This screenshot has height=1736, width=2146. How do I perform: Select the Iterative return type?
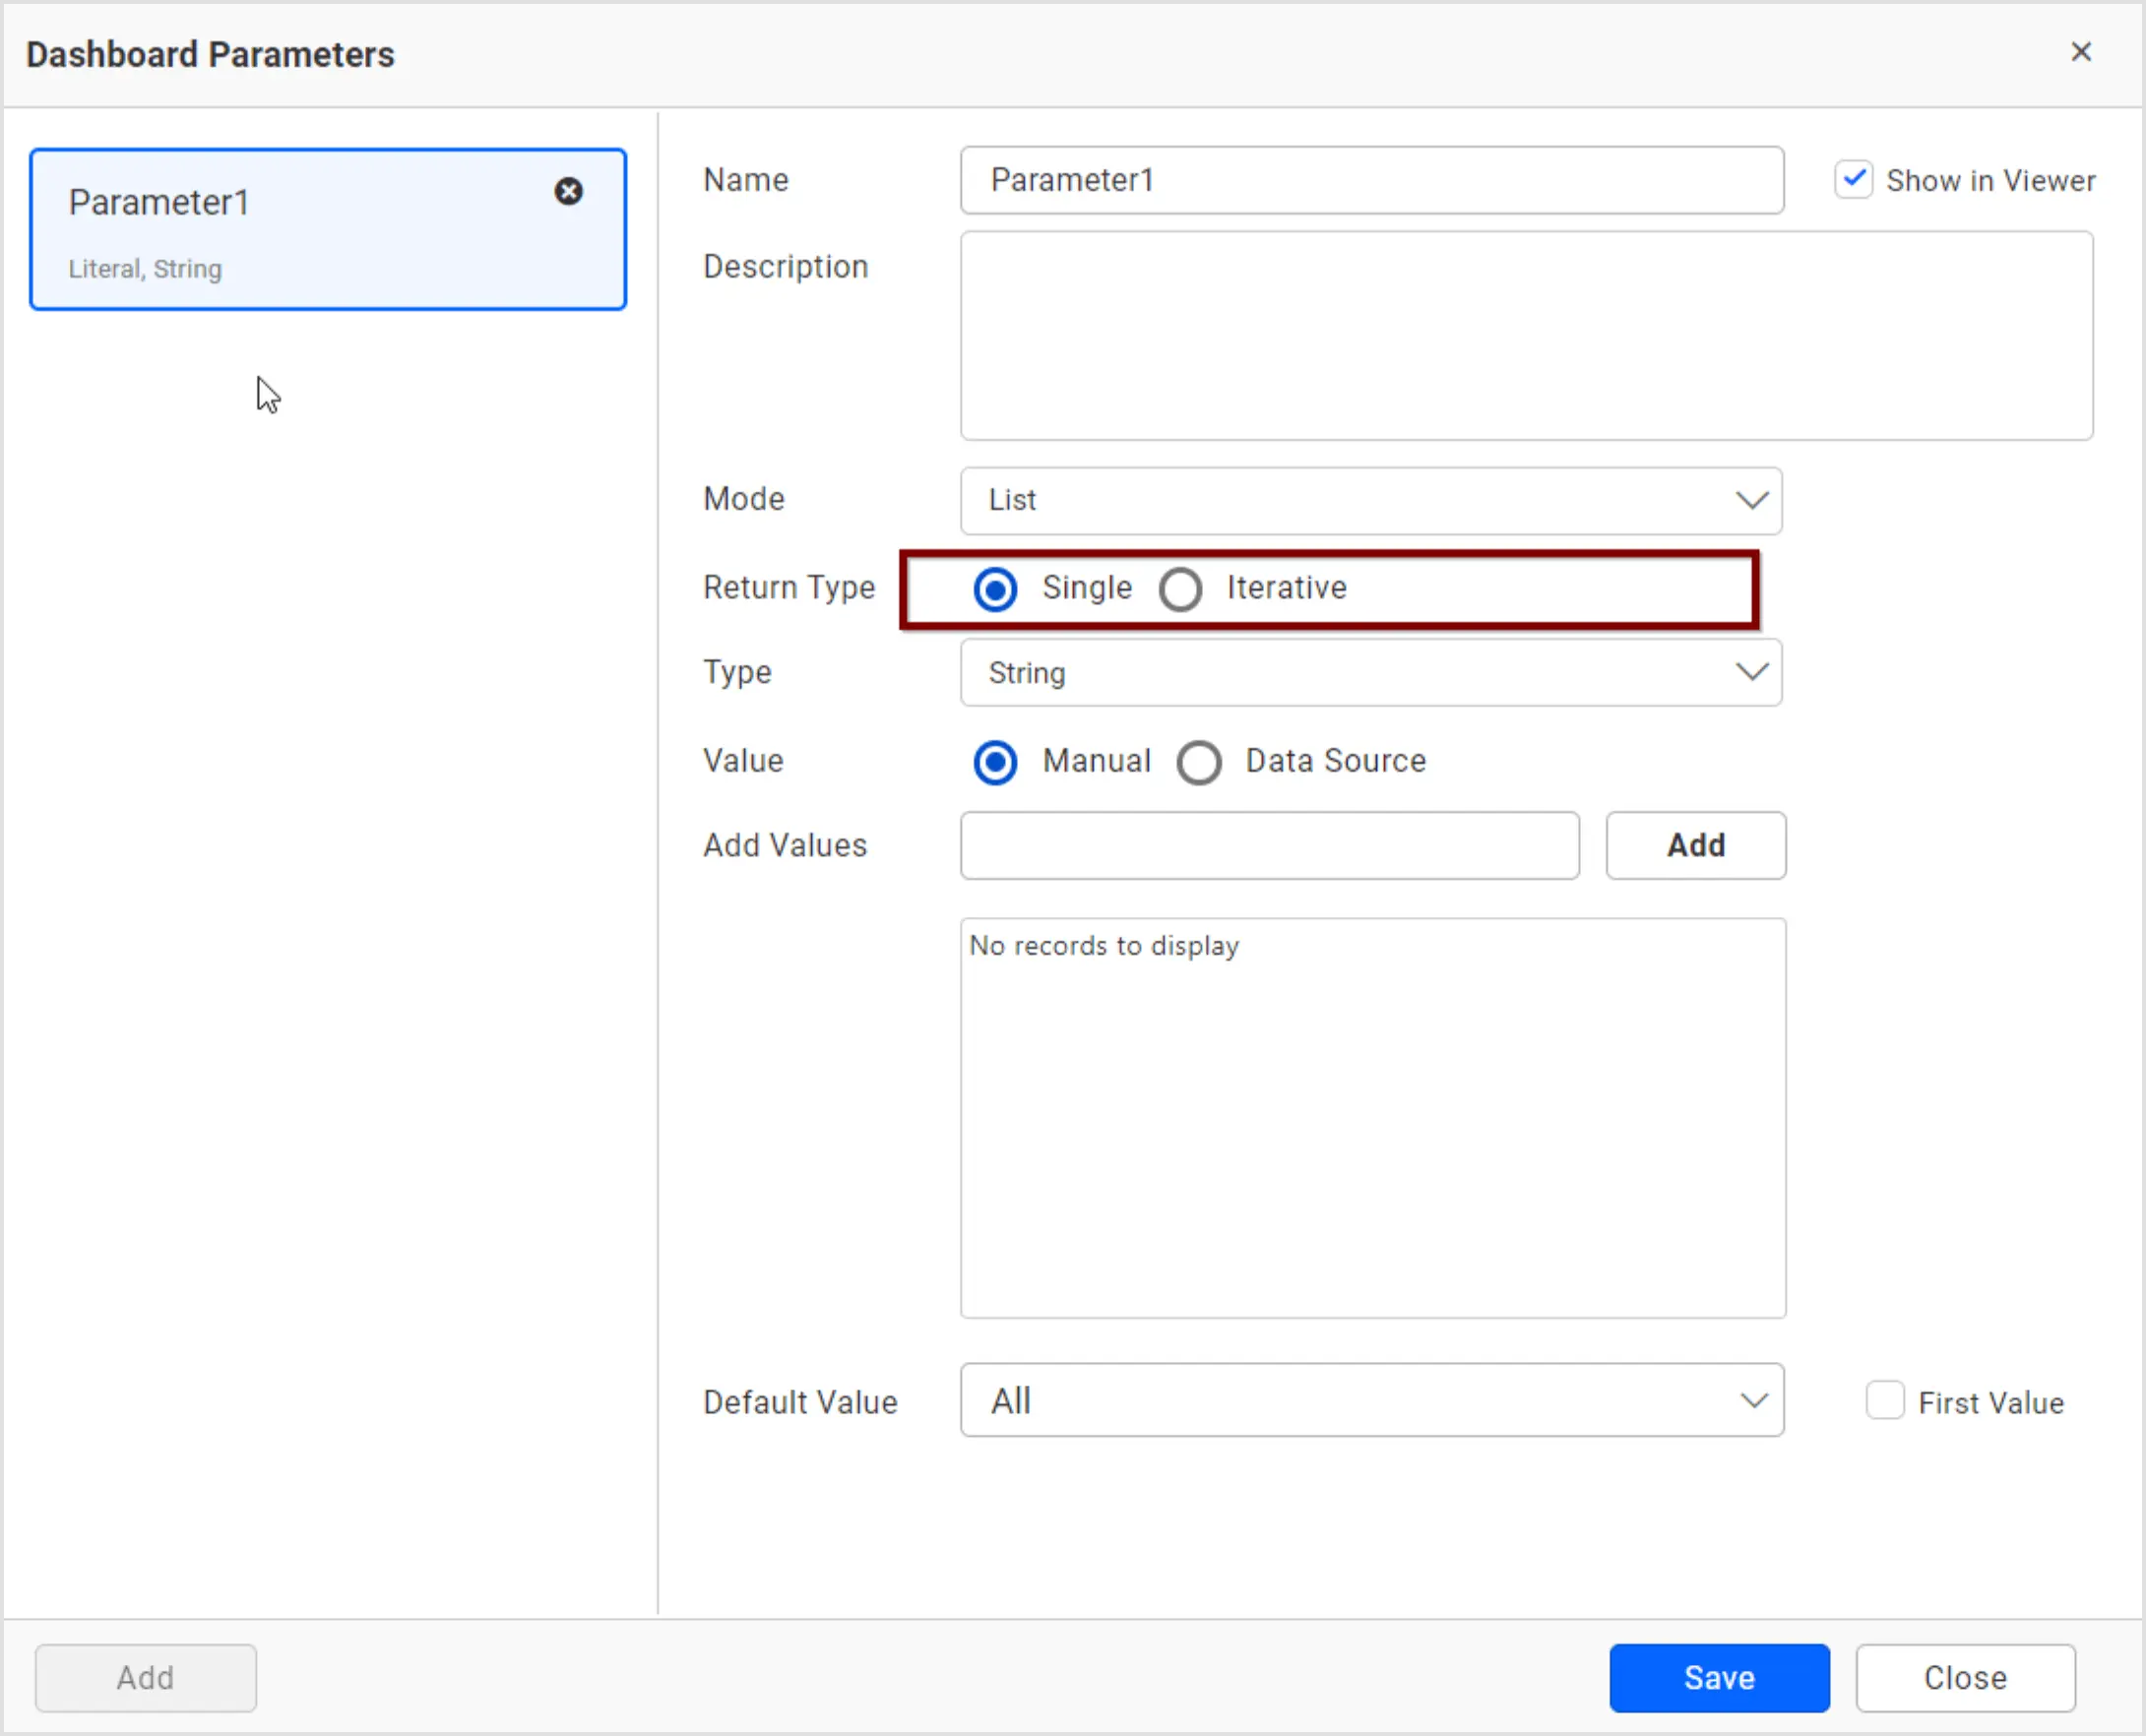(x=1180, y=589)
